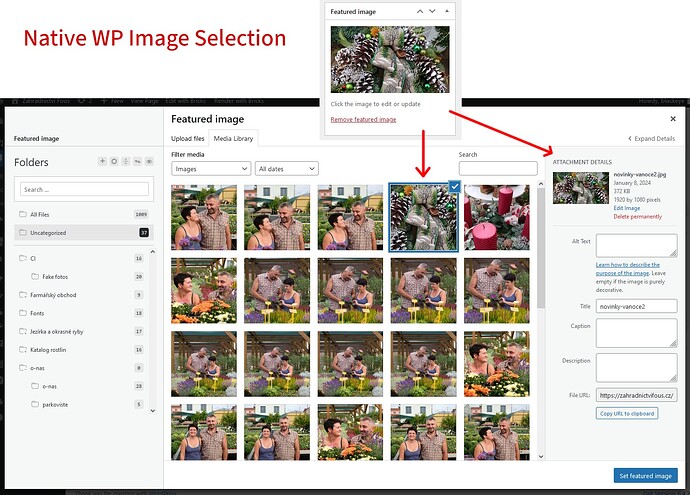Image resolution: width=690 pixels, height=495 pixels.
Task: Expand Details of the attachment panel
Action: pos(651,139)
